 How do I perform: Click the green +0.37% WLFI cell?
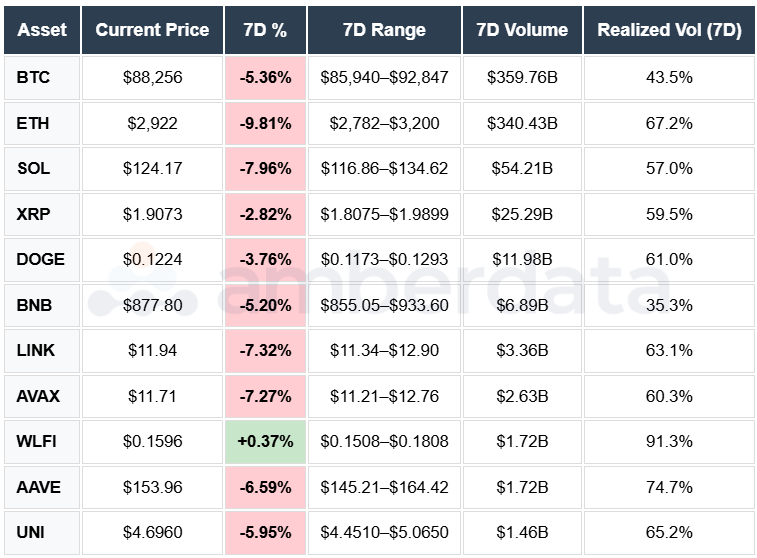265,441
